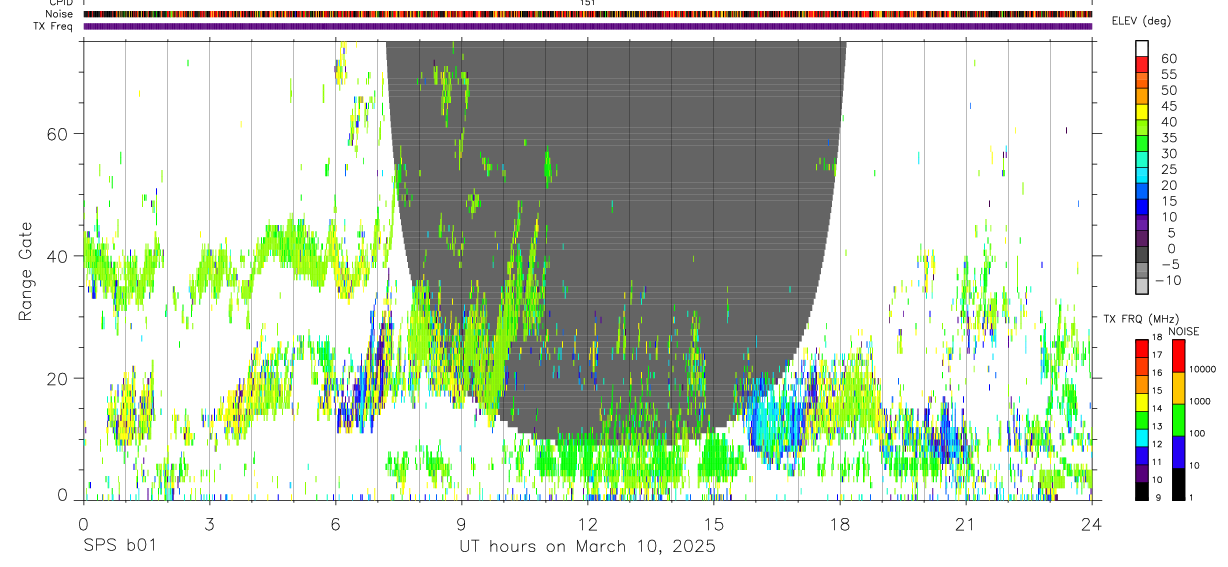Click the 24 hour tick on time axis
Image resolution: width=1228 pixels, height=567 pixels.
(1092, 523)
